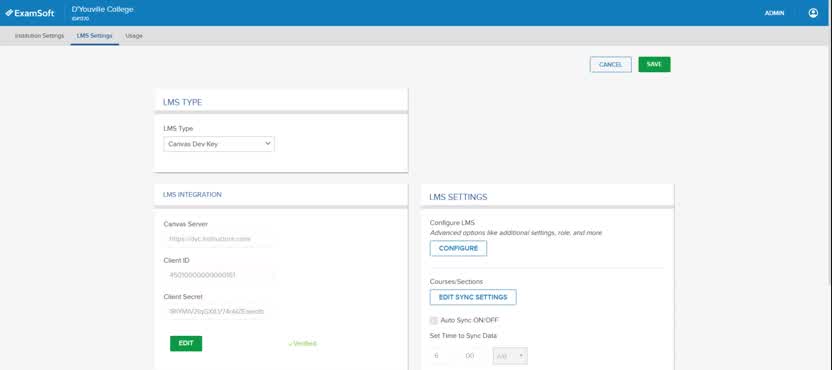
Task: Click the LMS INTEGRATION heading
Action: coord(193,195)
